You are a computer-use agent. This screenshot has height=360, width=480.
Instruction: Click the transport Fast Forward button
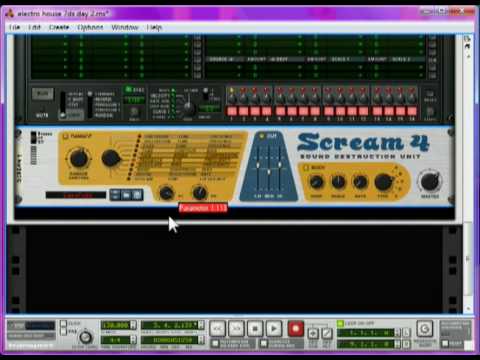236,329
